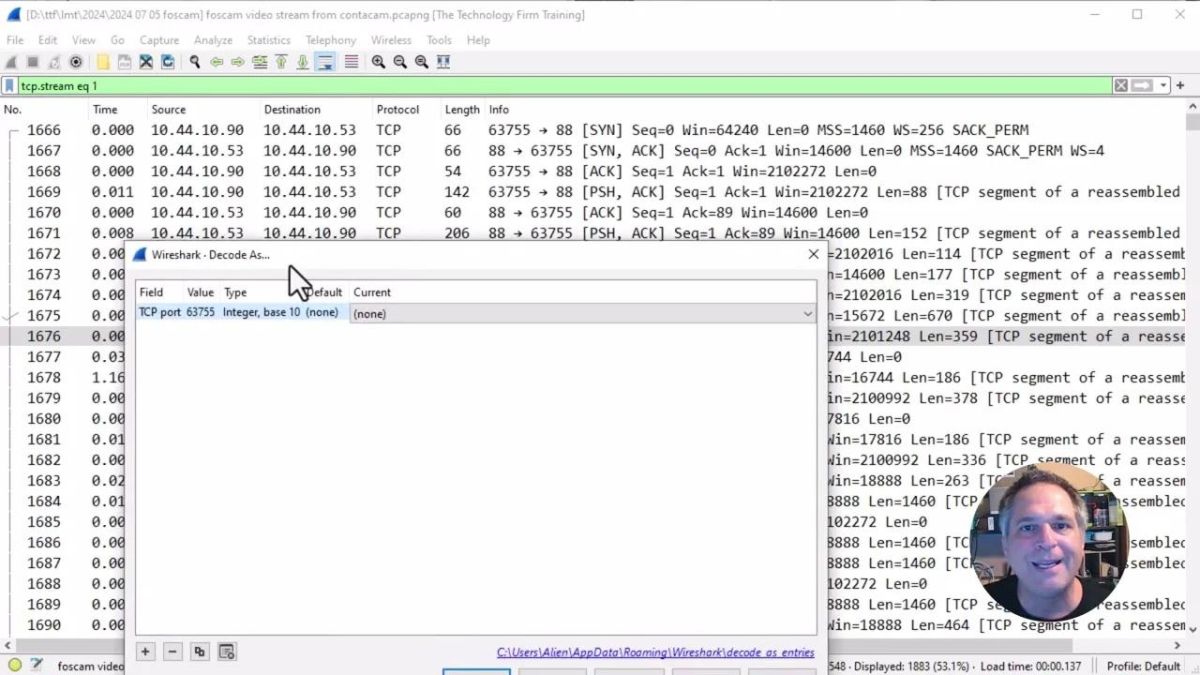
Task: Find a packet with magnifier icon
Action: coord(194,62)
